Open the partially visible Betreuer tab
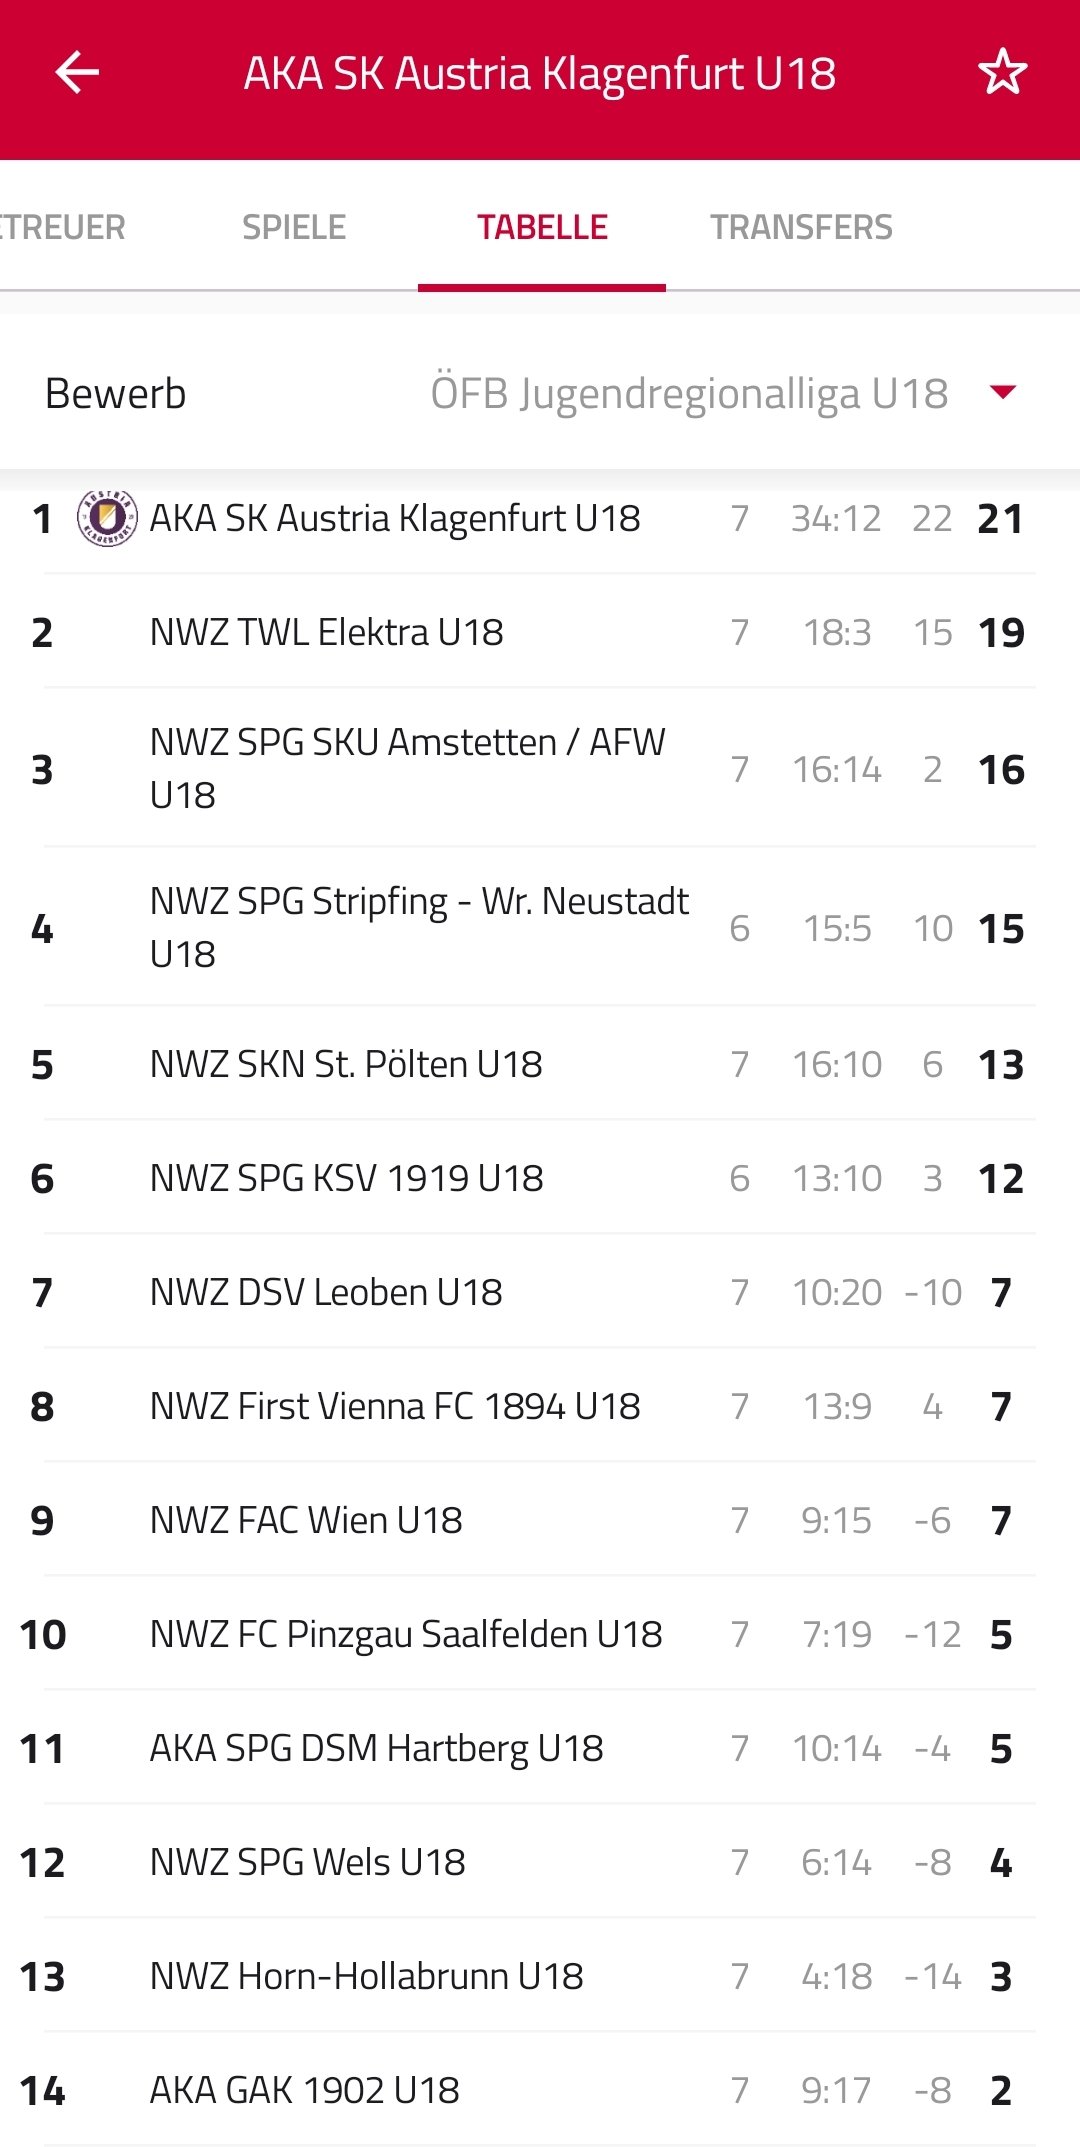This screenshot has width=1080, height=2147. coord(63,227)
